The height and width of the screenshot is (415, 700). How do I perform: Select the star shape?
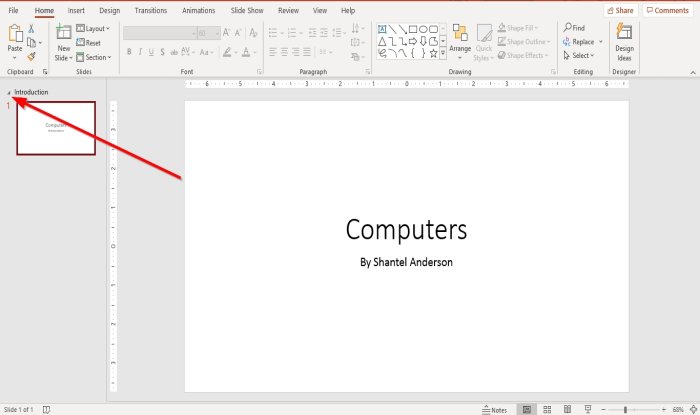coord(433,54)
